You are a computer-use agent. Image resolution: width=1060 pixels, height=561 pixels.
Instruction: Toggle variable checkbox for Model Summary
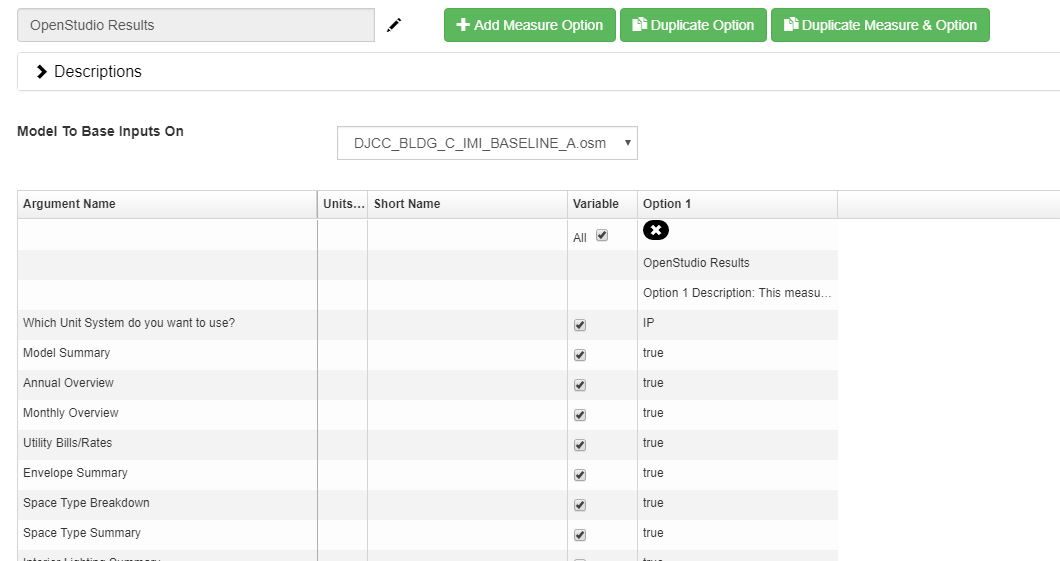point(580,355)
